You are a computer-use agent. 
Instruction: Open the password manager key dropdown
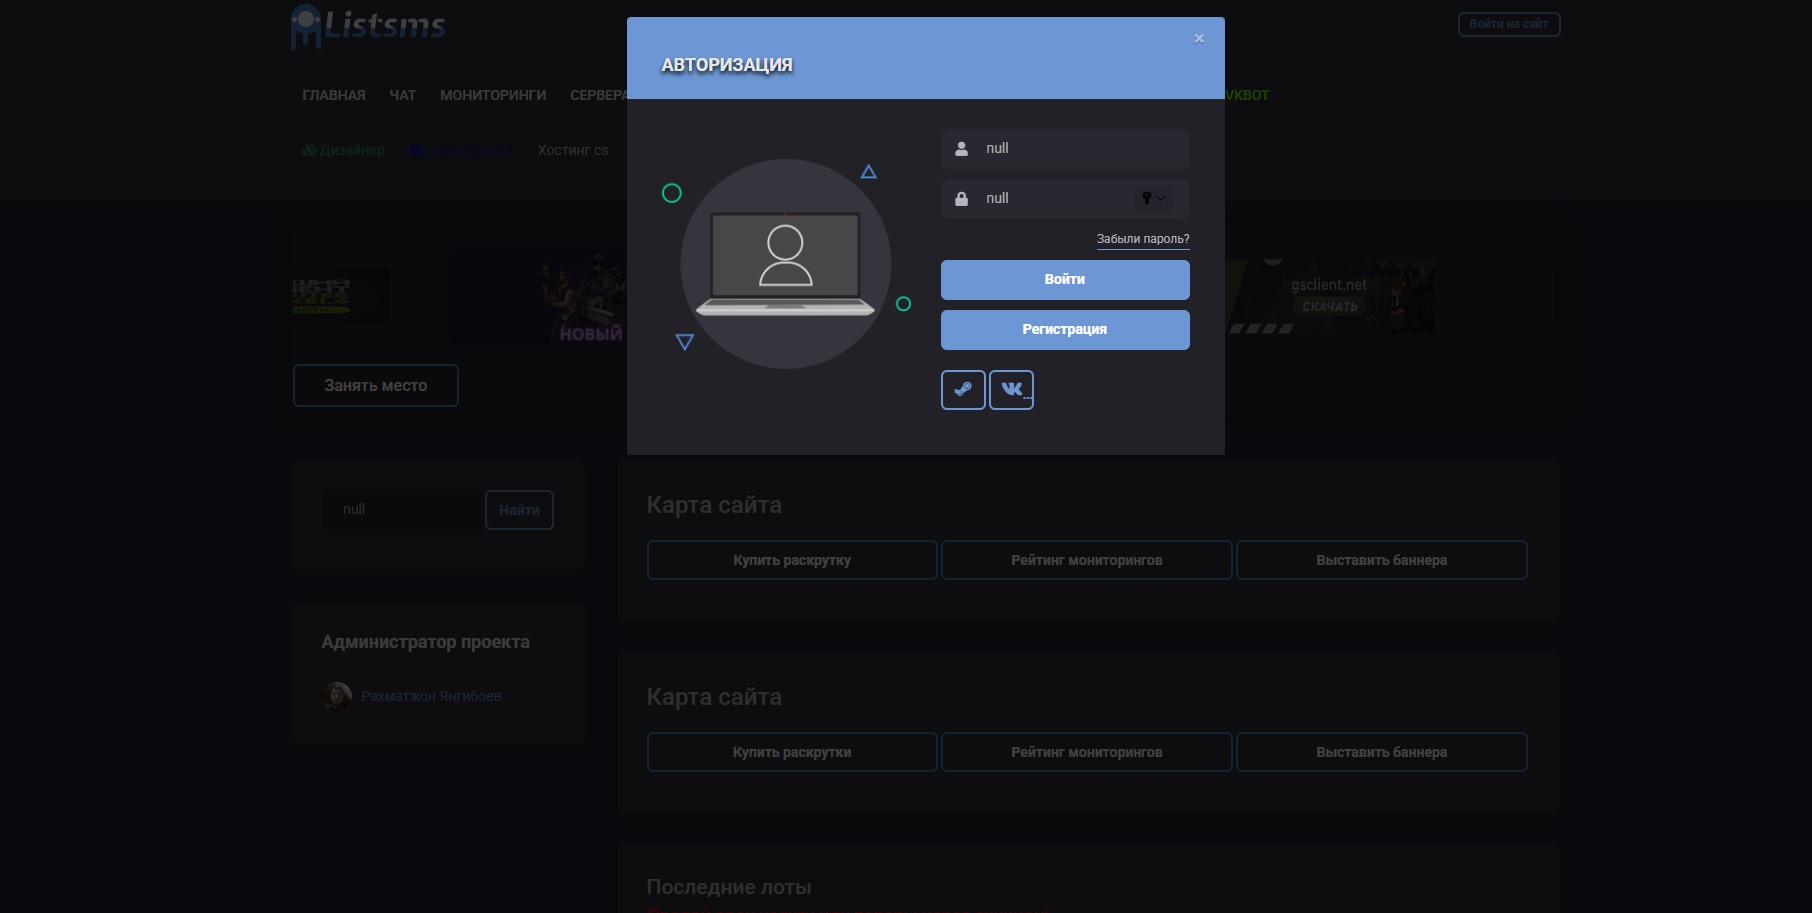click(x=1153, y=199)
